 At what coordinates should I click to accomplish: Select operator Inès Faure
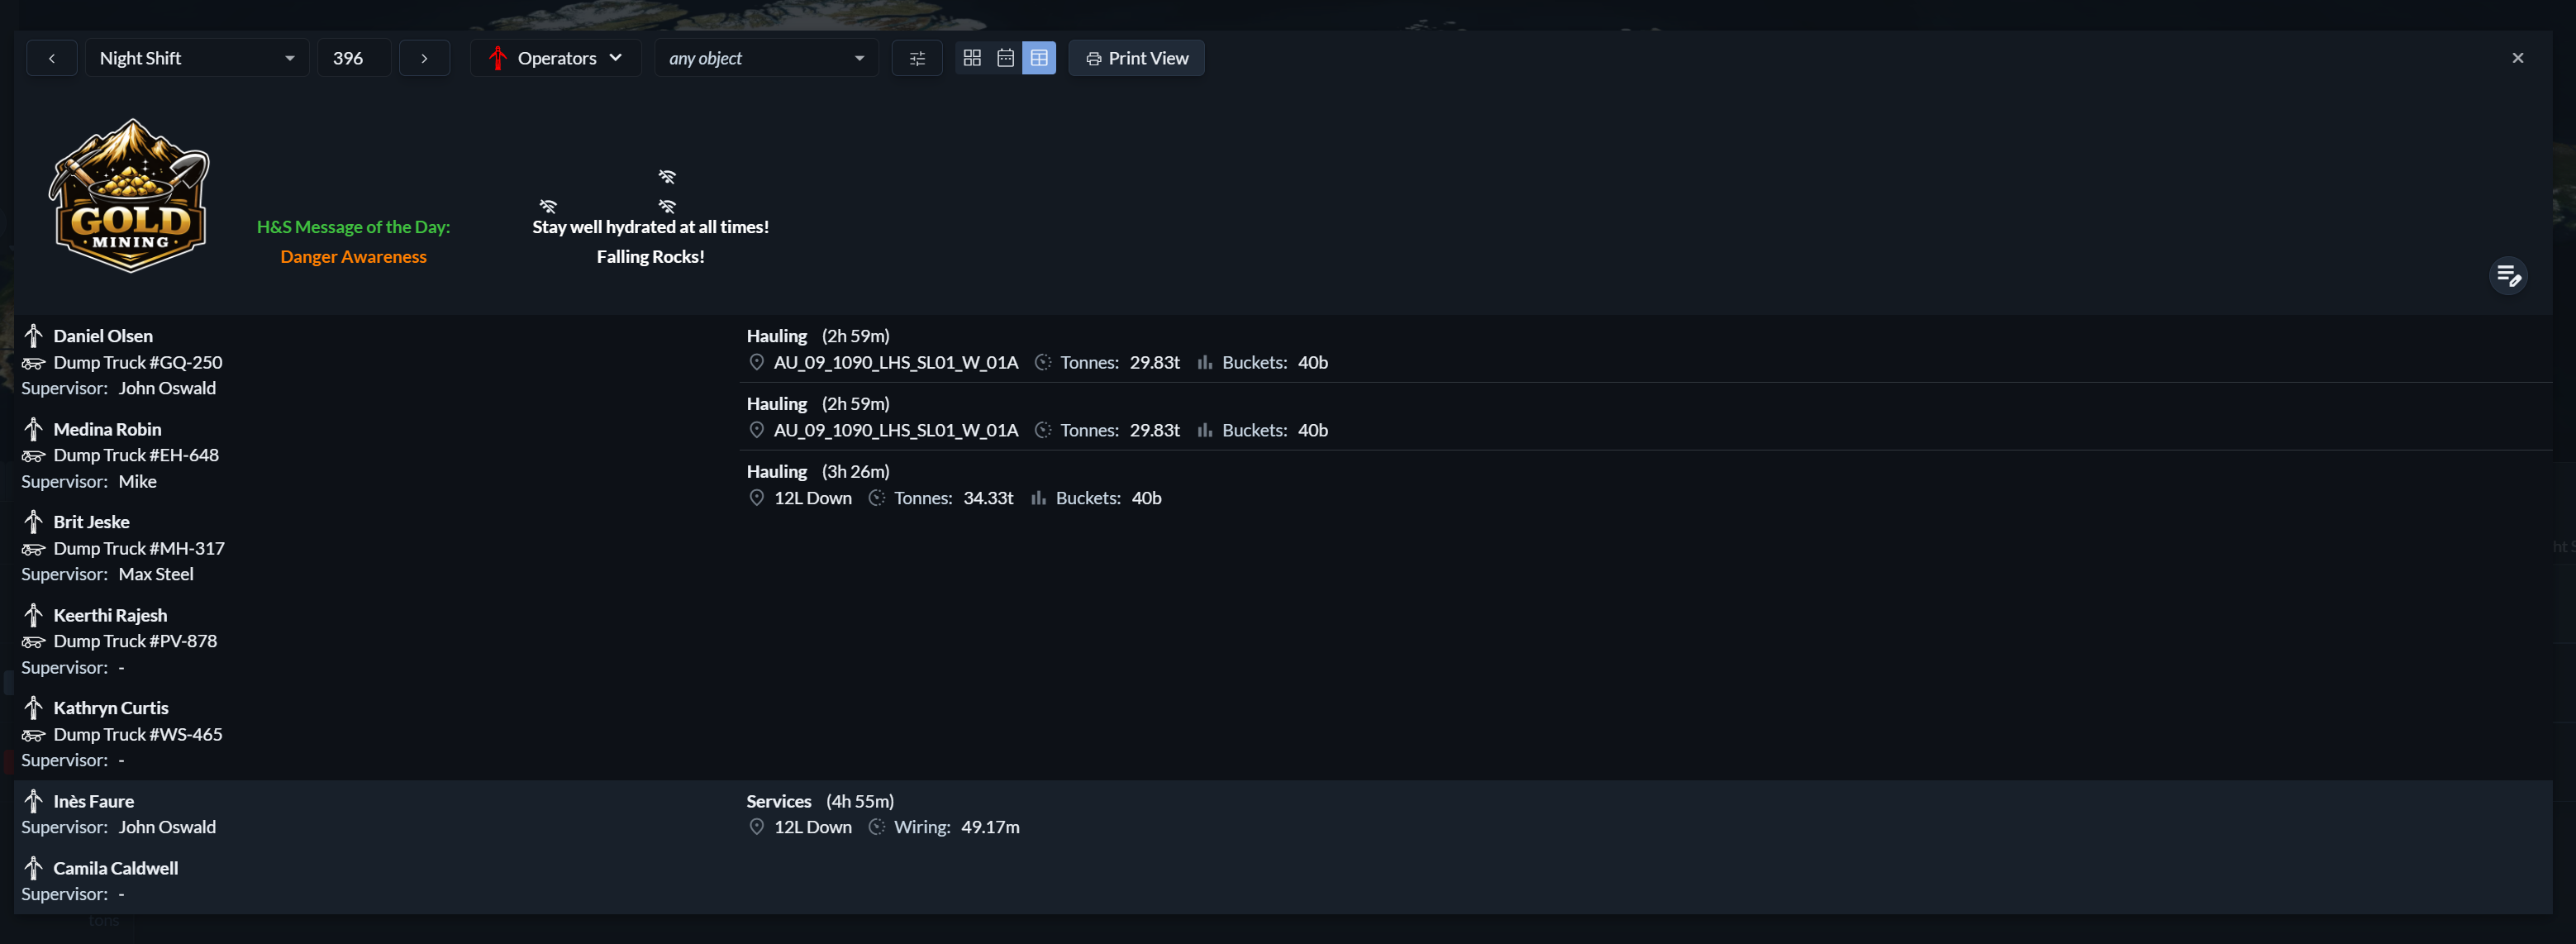tap(93, 801)
